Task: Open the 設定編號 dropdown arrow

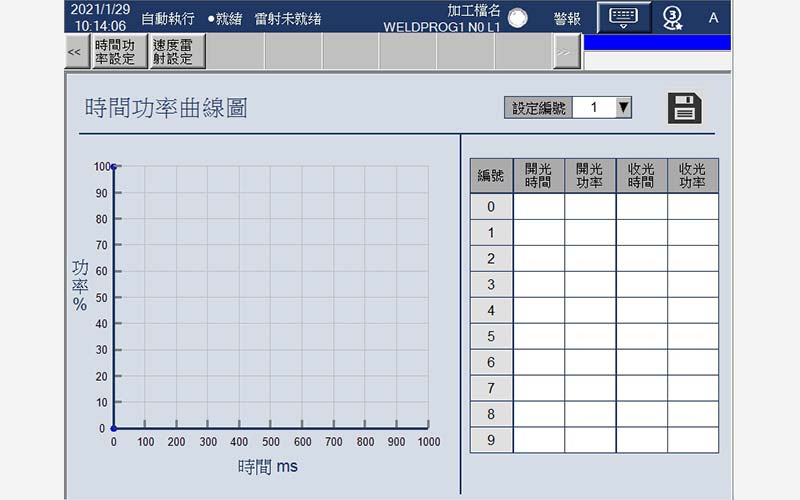Action: [623, 108]
